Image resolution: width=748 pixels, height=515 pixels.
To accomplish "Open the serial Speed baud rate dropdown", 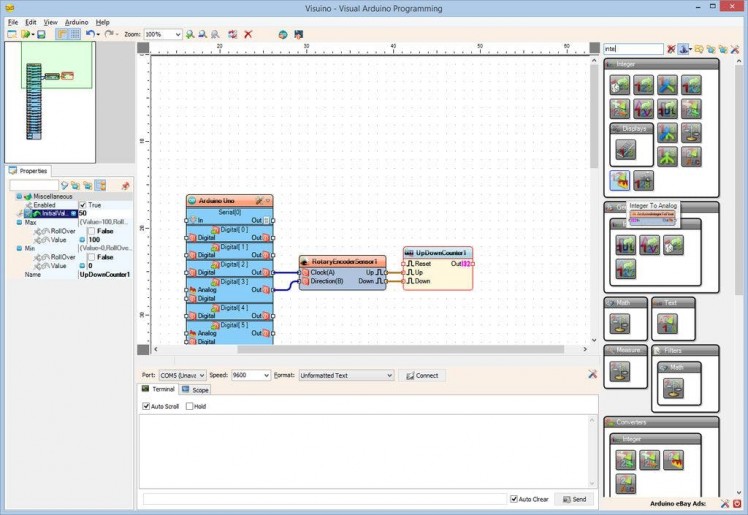I will (x=265, y=375).
